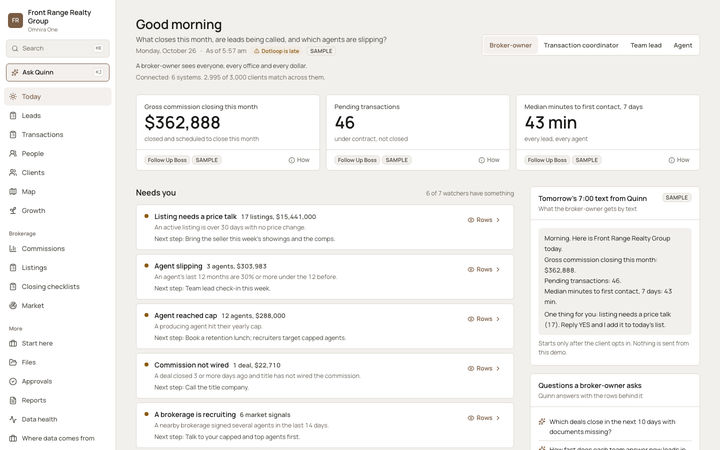Screen dimensions: 720x450
Task: Click the Front Range Realty Group FR logo
Action: point(15,20)
